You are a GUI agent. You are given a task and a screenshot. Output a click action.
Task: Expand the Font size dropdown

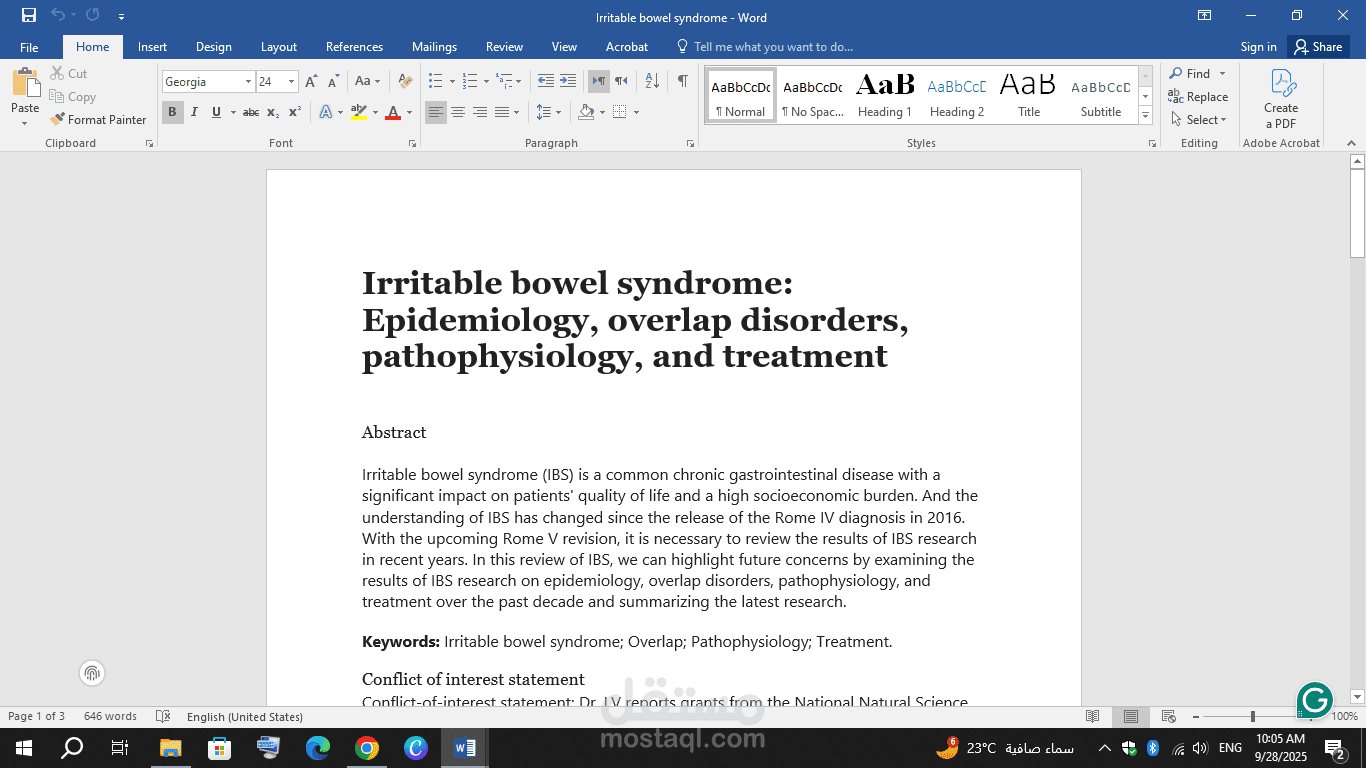click(292, 81)
